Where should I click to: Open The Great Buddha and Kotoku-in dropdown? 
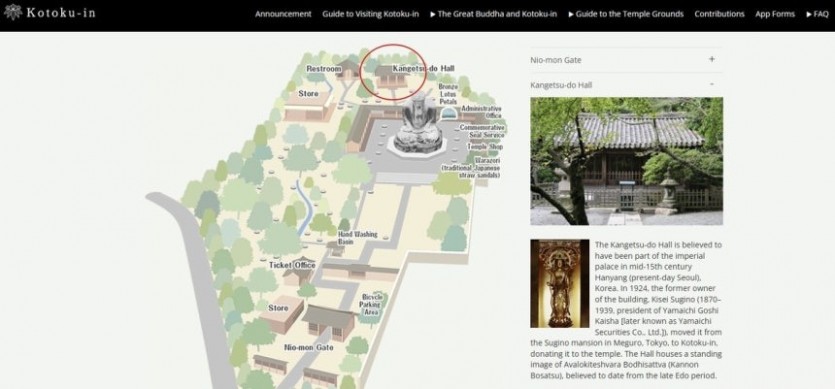pos(493,14)
